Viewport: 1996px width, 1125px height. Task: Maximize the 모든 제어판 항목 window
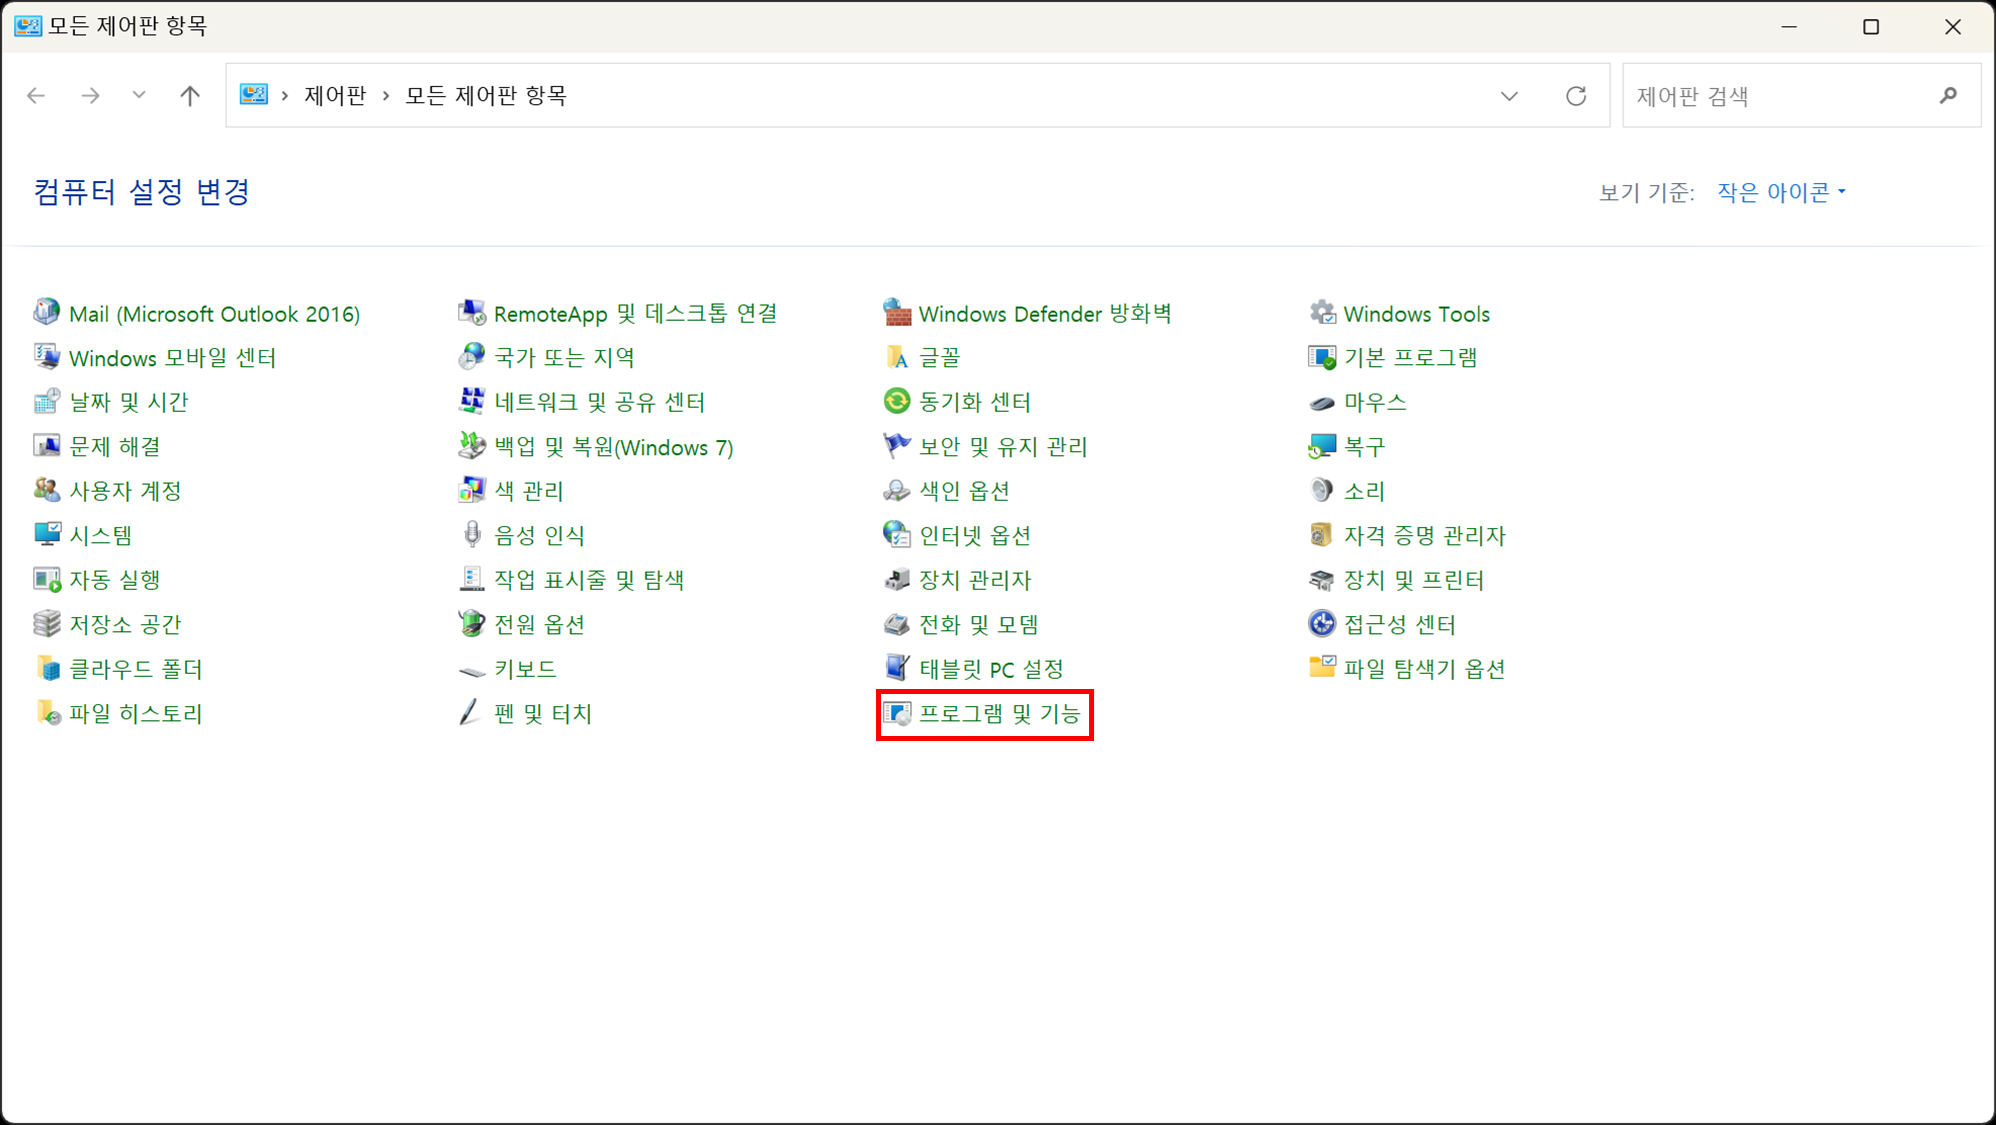tap(1871, 27)
